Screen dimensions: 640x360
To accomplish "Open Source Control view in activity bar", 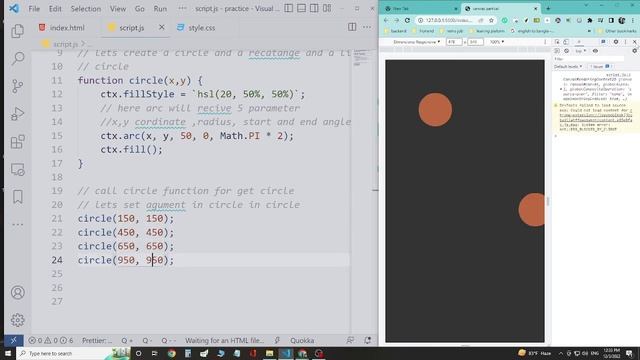I will point(18,86).
